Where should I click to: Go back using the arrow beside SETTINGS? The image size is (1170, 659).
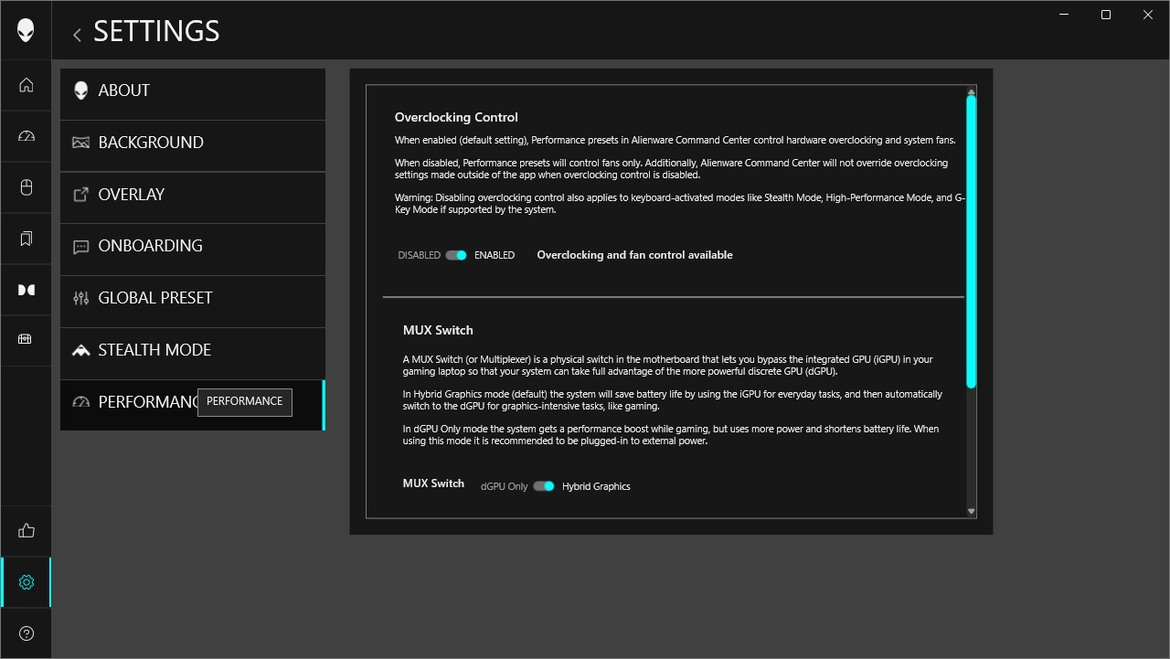[77, 34]
